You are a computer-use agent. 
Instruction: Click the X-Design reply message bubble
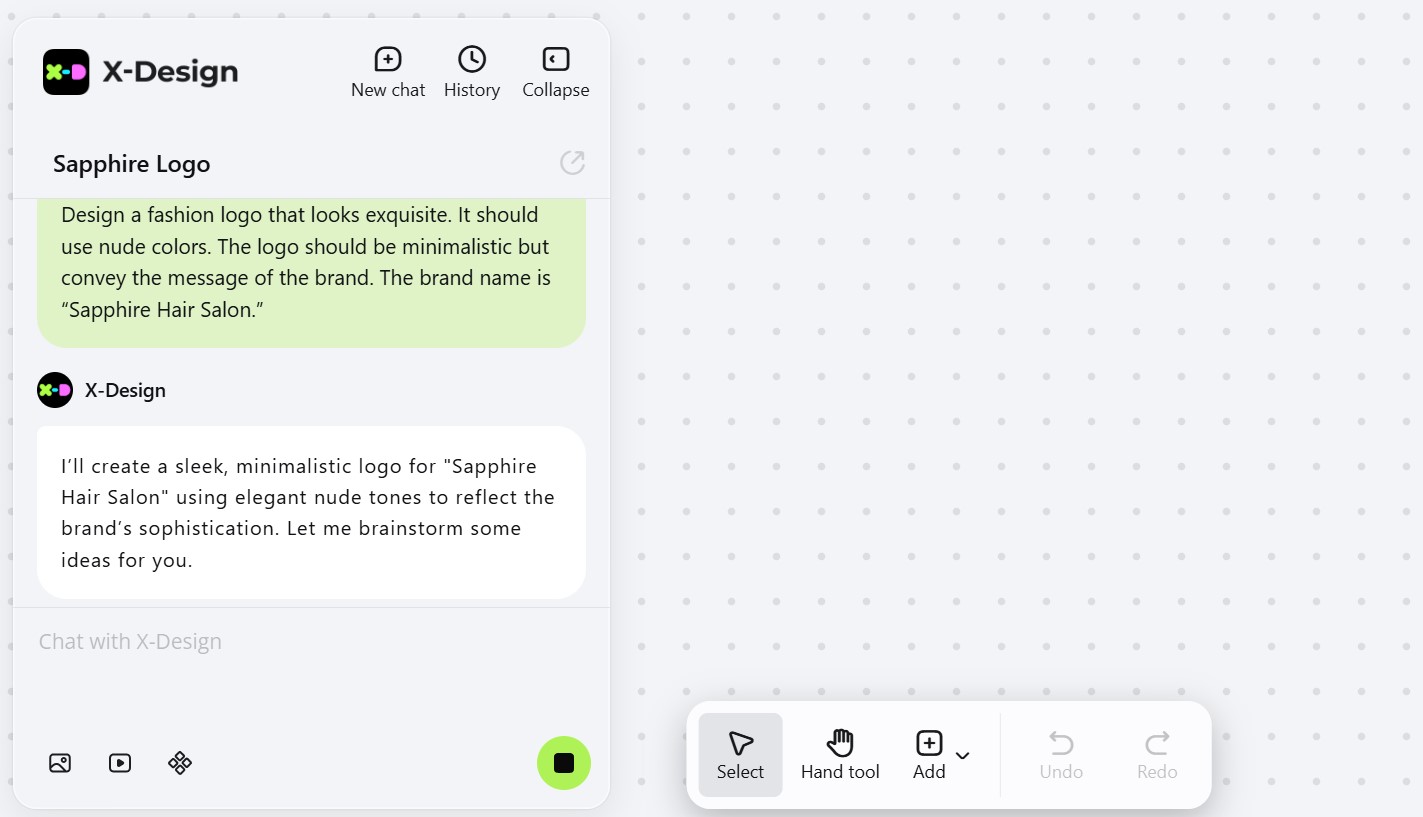[311, 513]
